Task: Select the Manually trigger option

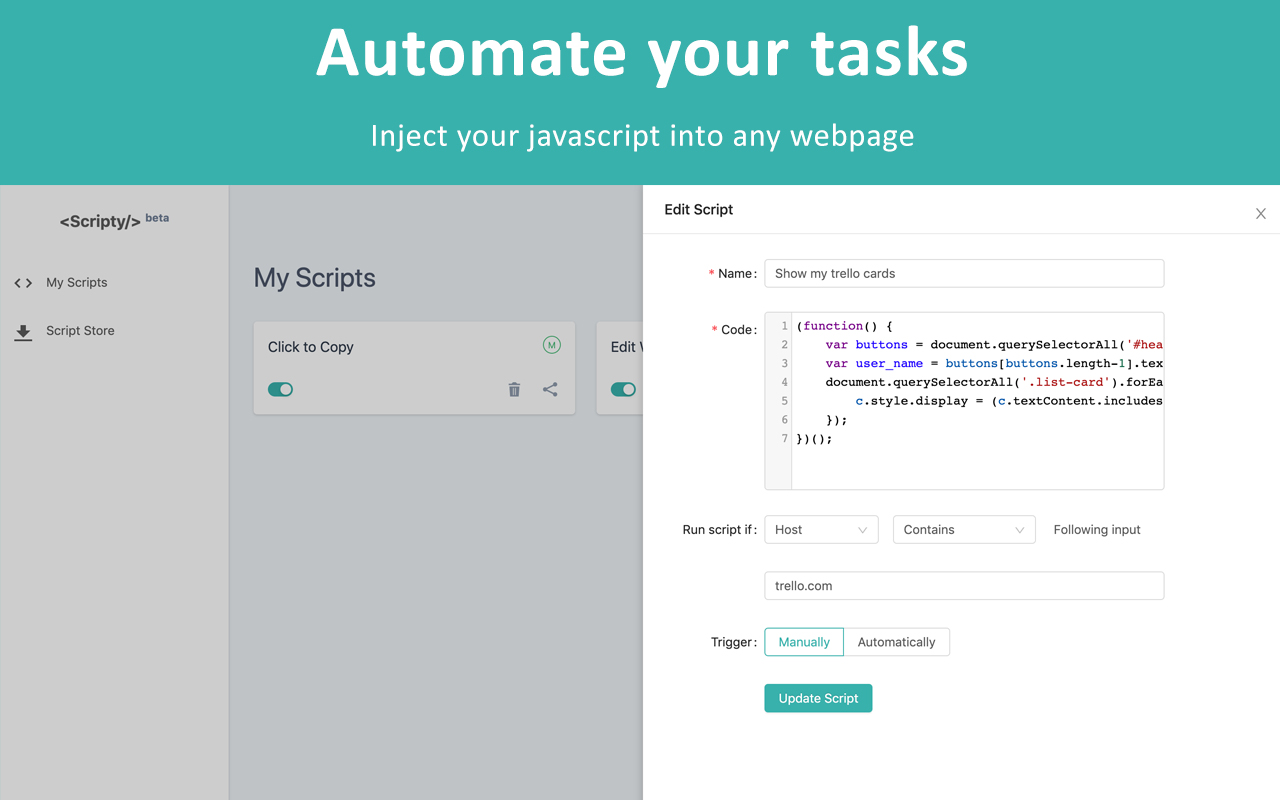Action: [x=803, y=642]
